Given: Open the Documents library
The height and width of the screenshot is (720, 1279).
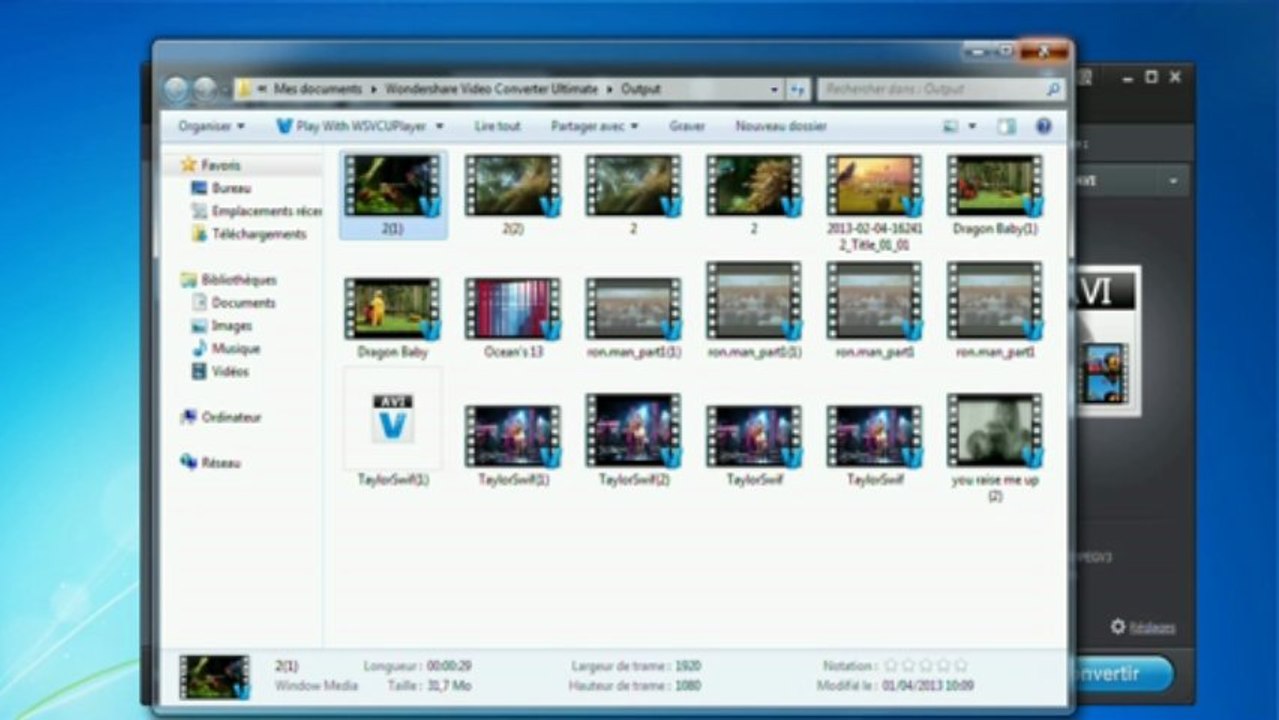Looking at the screenshot, I should [243, 303].
